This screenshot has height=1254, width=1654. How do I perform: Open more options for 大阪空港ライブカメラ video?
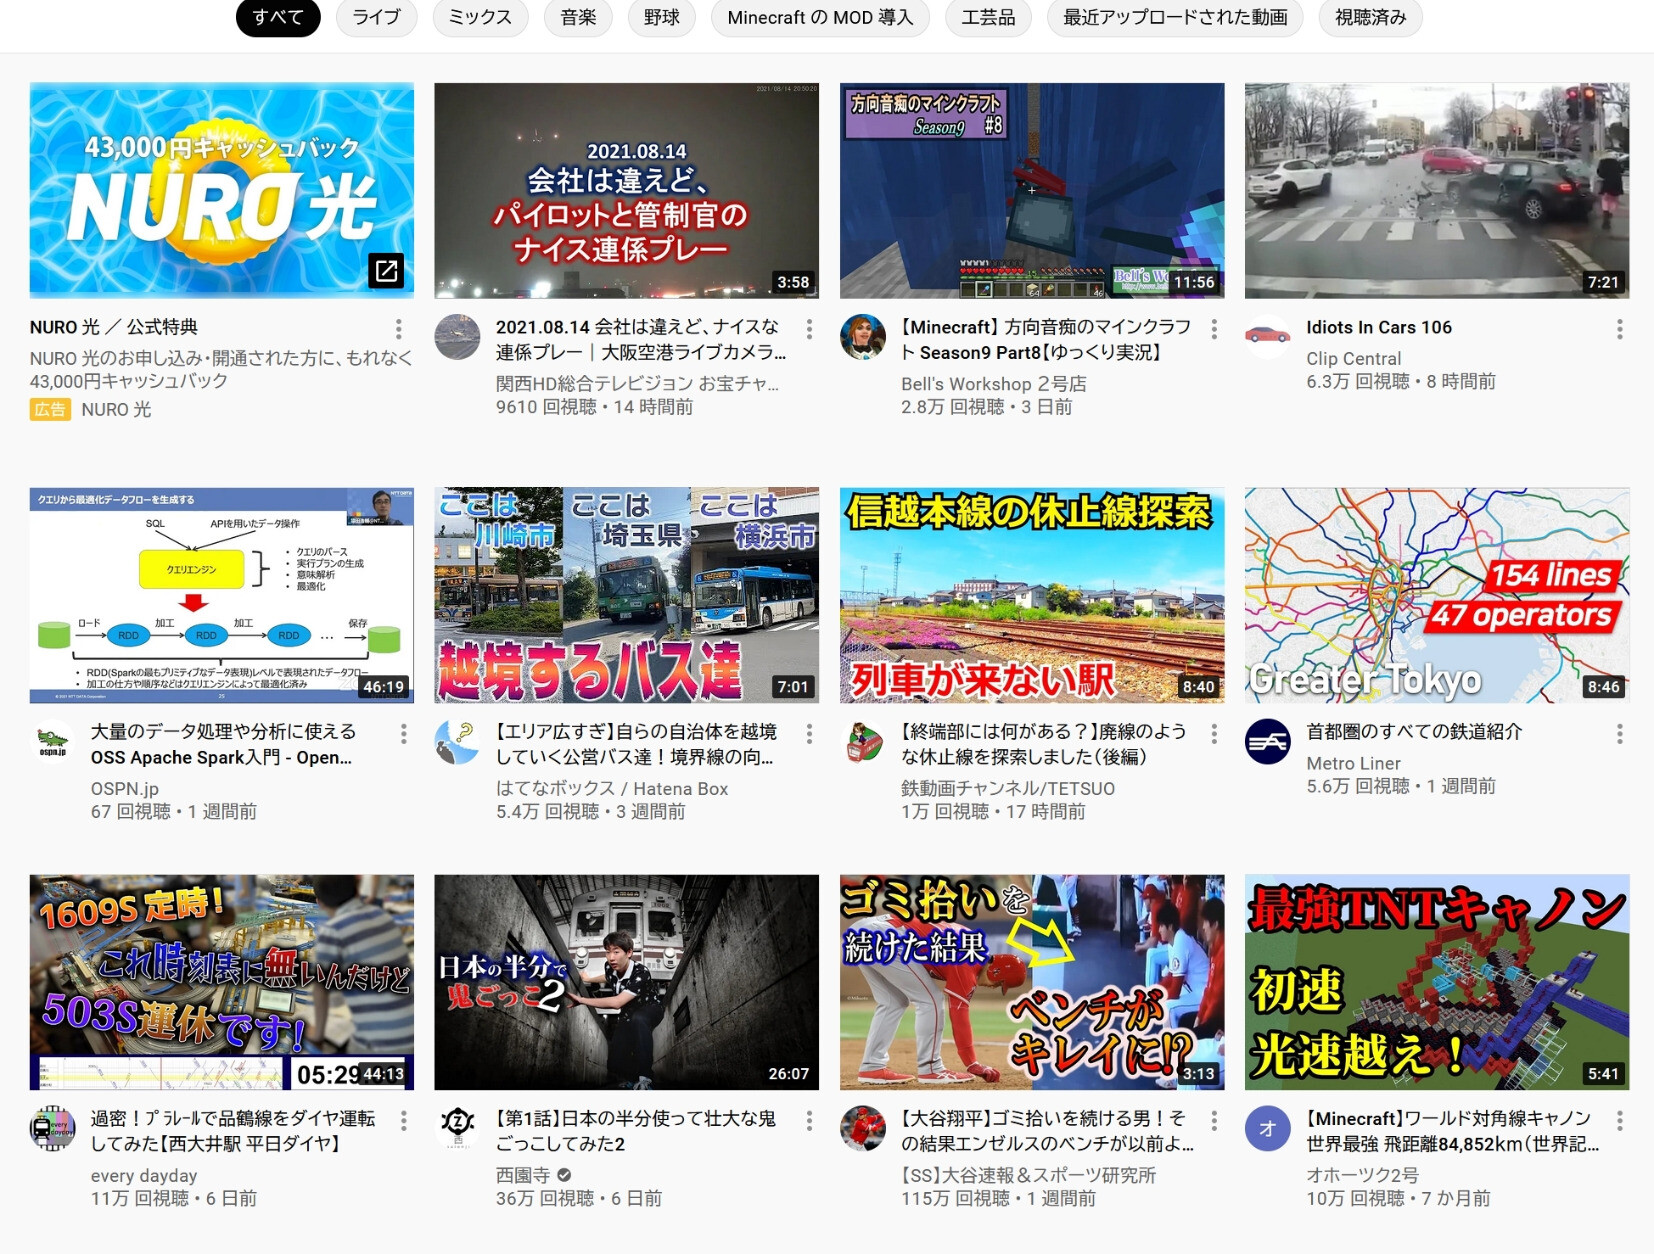coord(809,329)
